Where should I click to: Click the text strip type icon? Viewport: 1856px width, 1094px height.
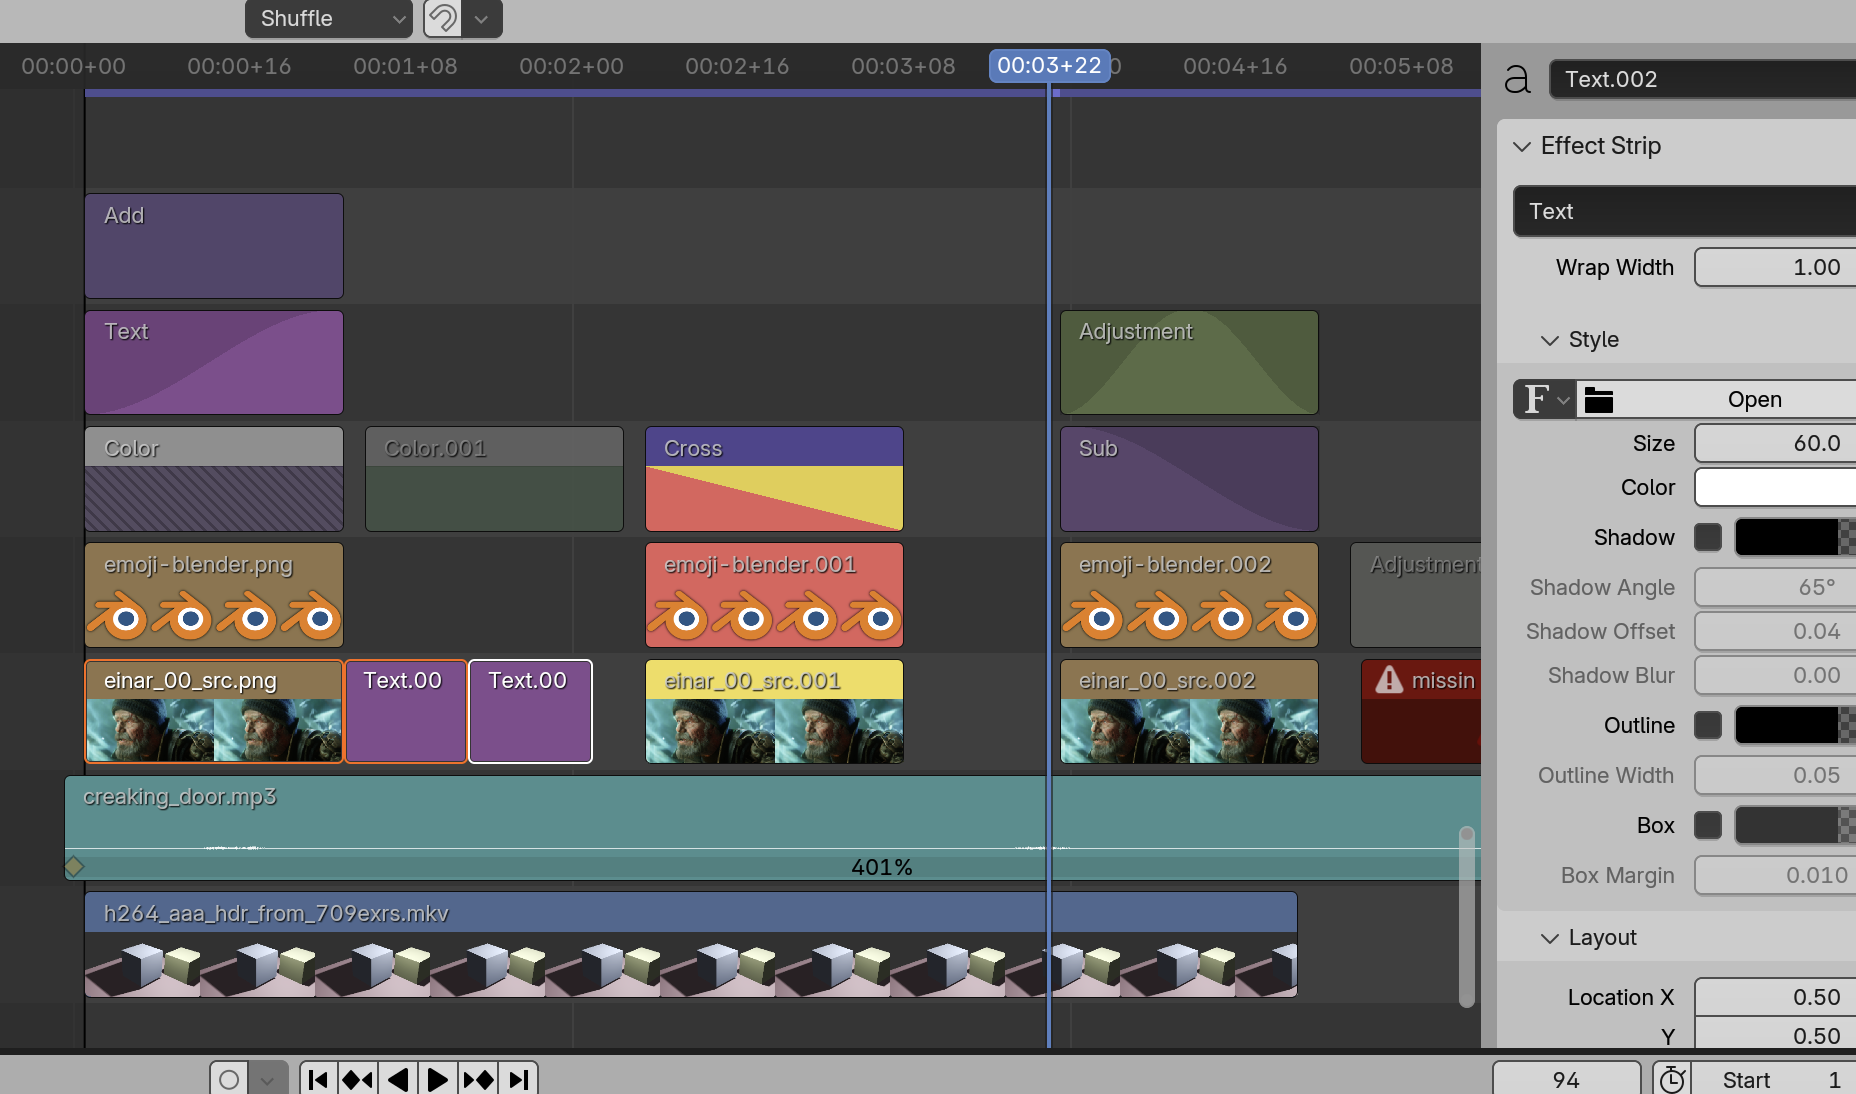pos(1517,79)
